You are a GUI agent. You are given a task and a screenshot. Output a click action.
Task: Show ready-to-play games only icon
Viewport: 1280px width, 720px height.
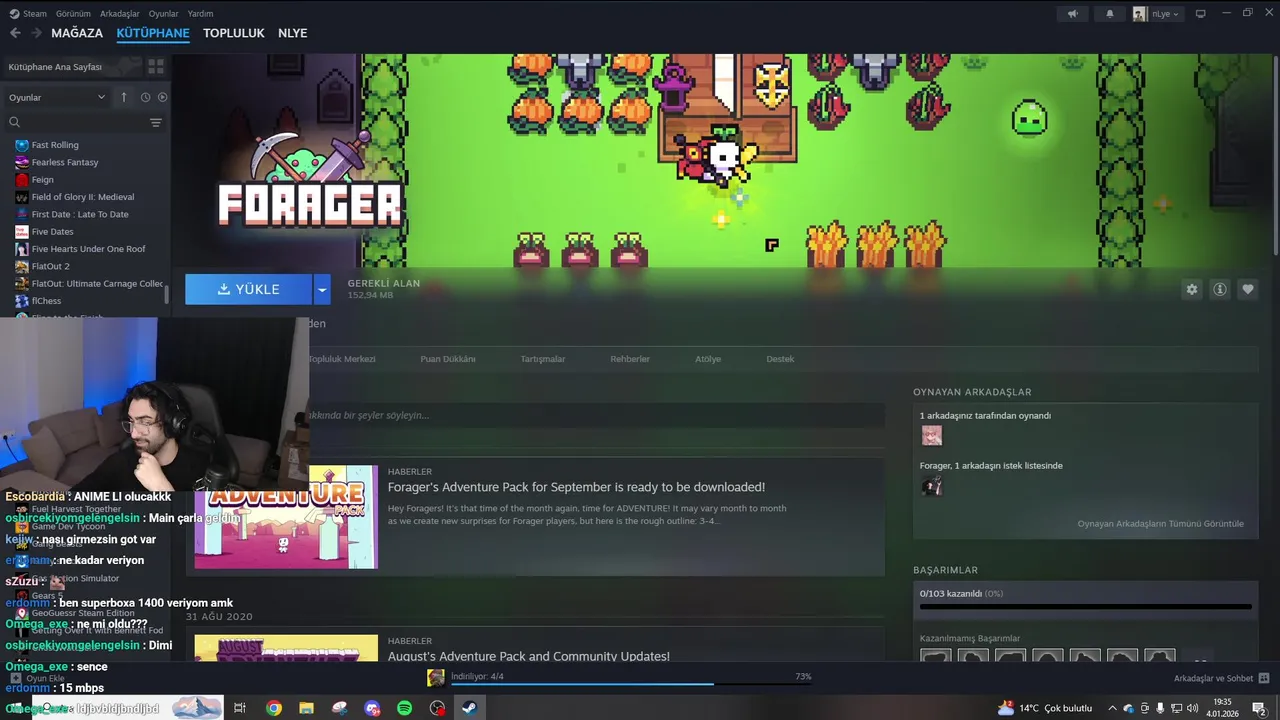(162, 97)
